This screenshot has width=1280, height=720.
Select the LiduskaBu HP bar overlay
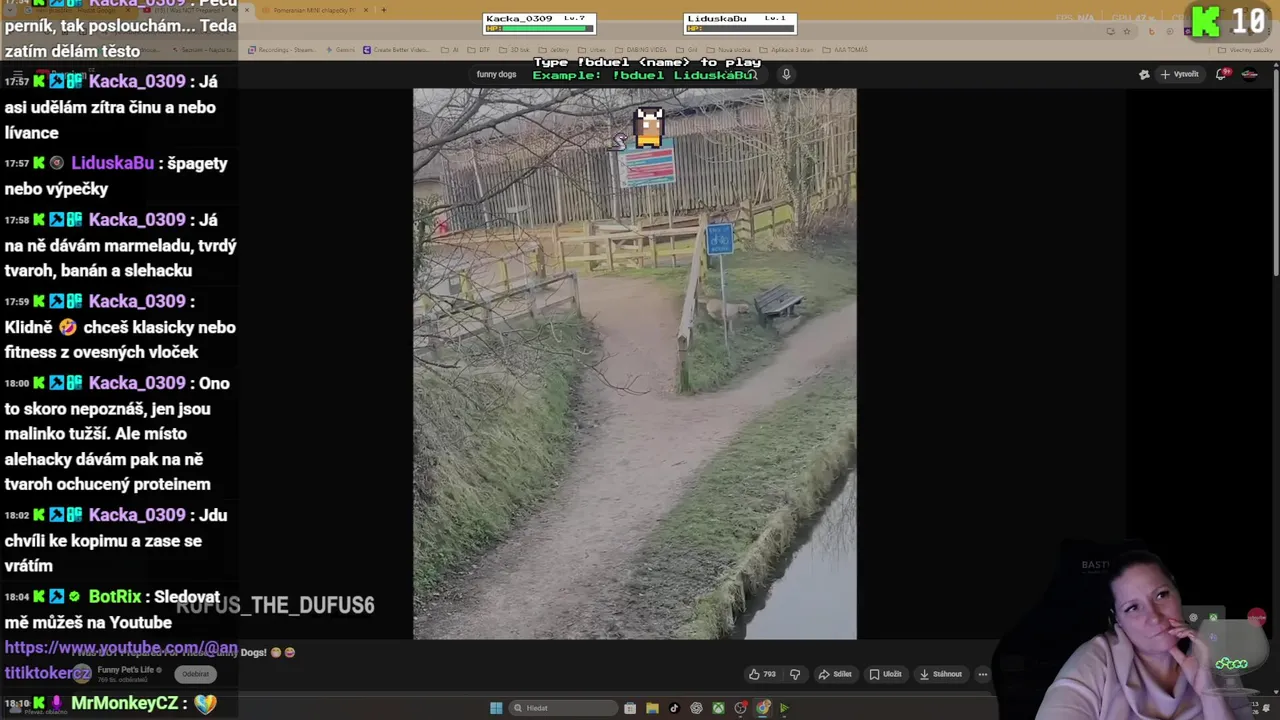click(740, 23)
